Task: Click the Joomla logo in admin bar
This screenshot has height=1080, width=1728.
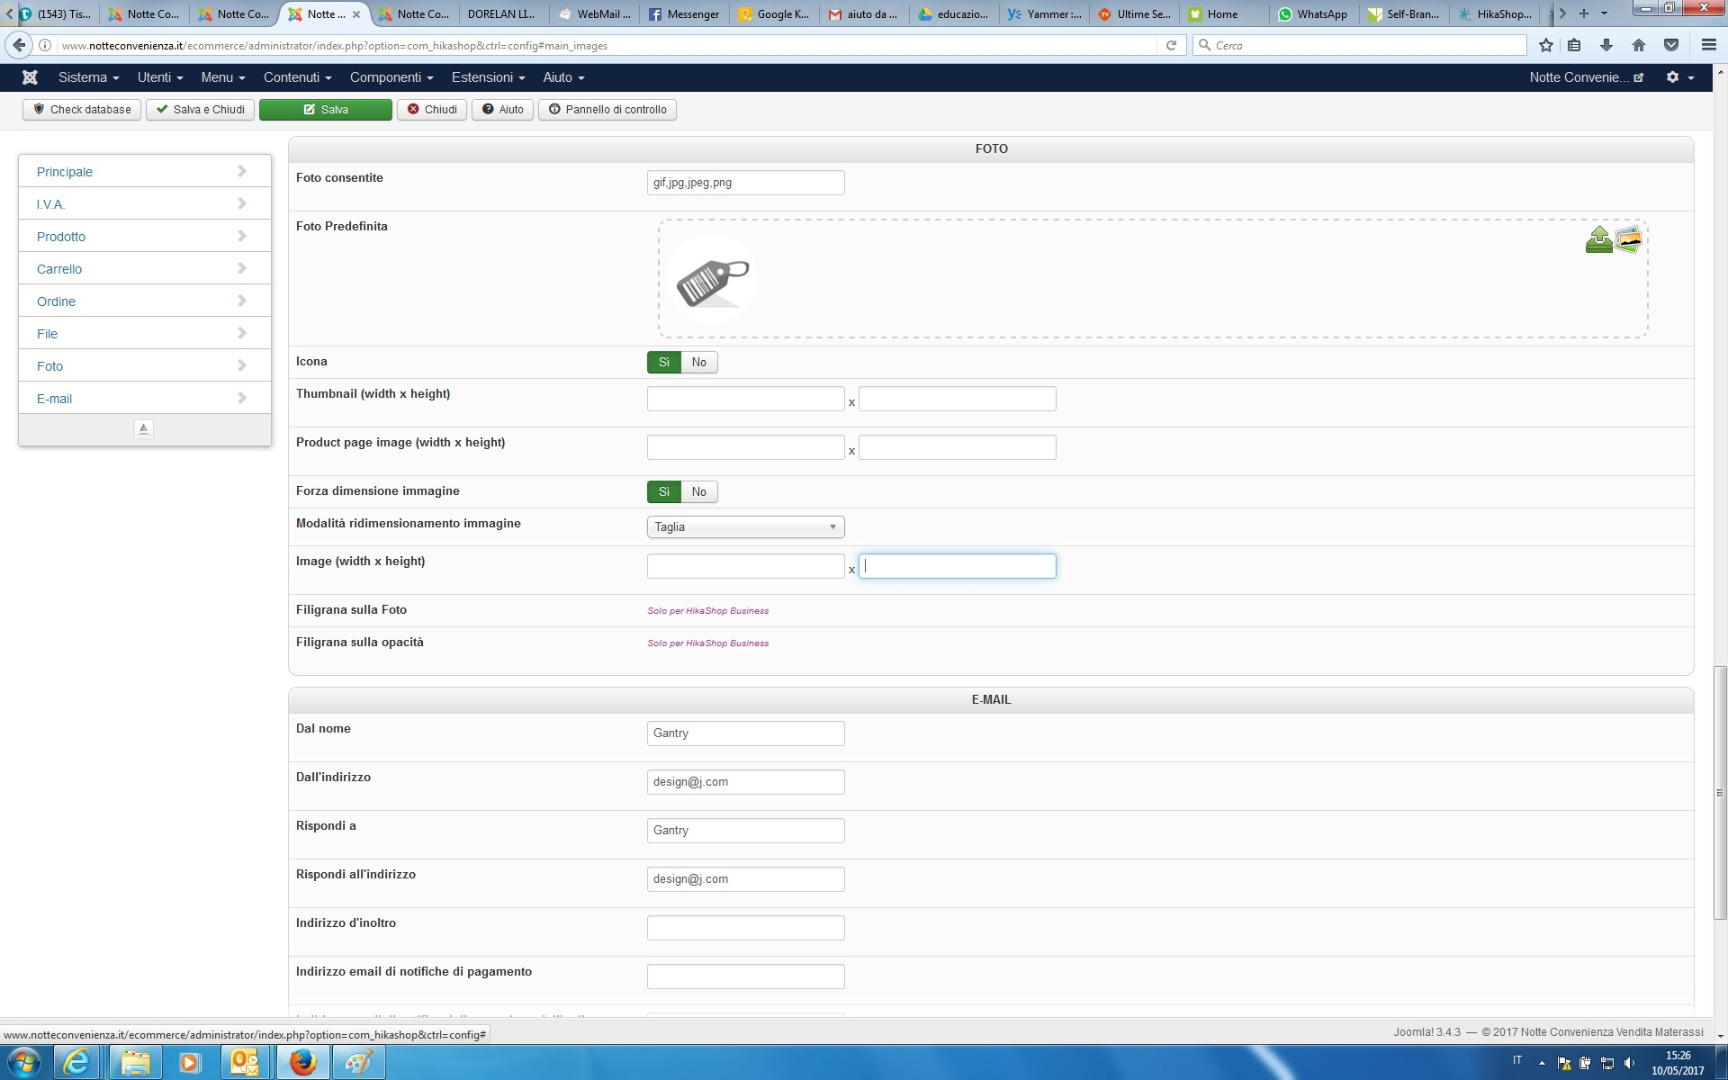Action: 30,77
